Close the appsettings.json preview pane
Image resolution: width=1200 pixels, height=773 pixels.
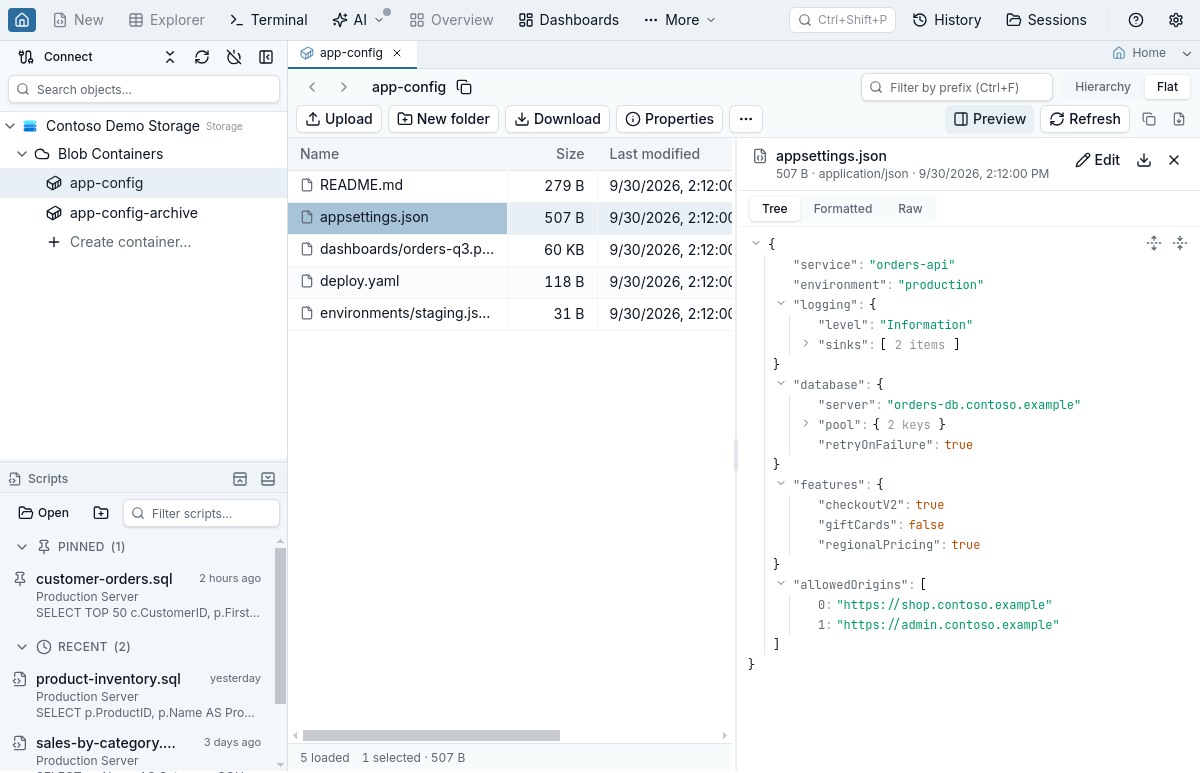[1174, 160]
